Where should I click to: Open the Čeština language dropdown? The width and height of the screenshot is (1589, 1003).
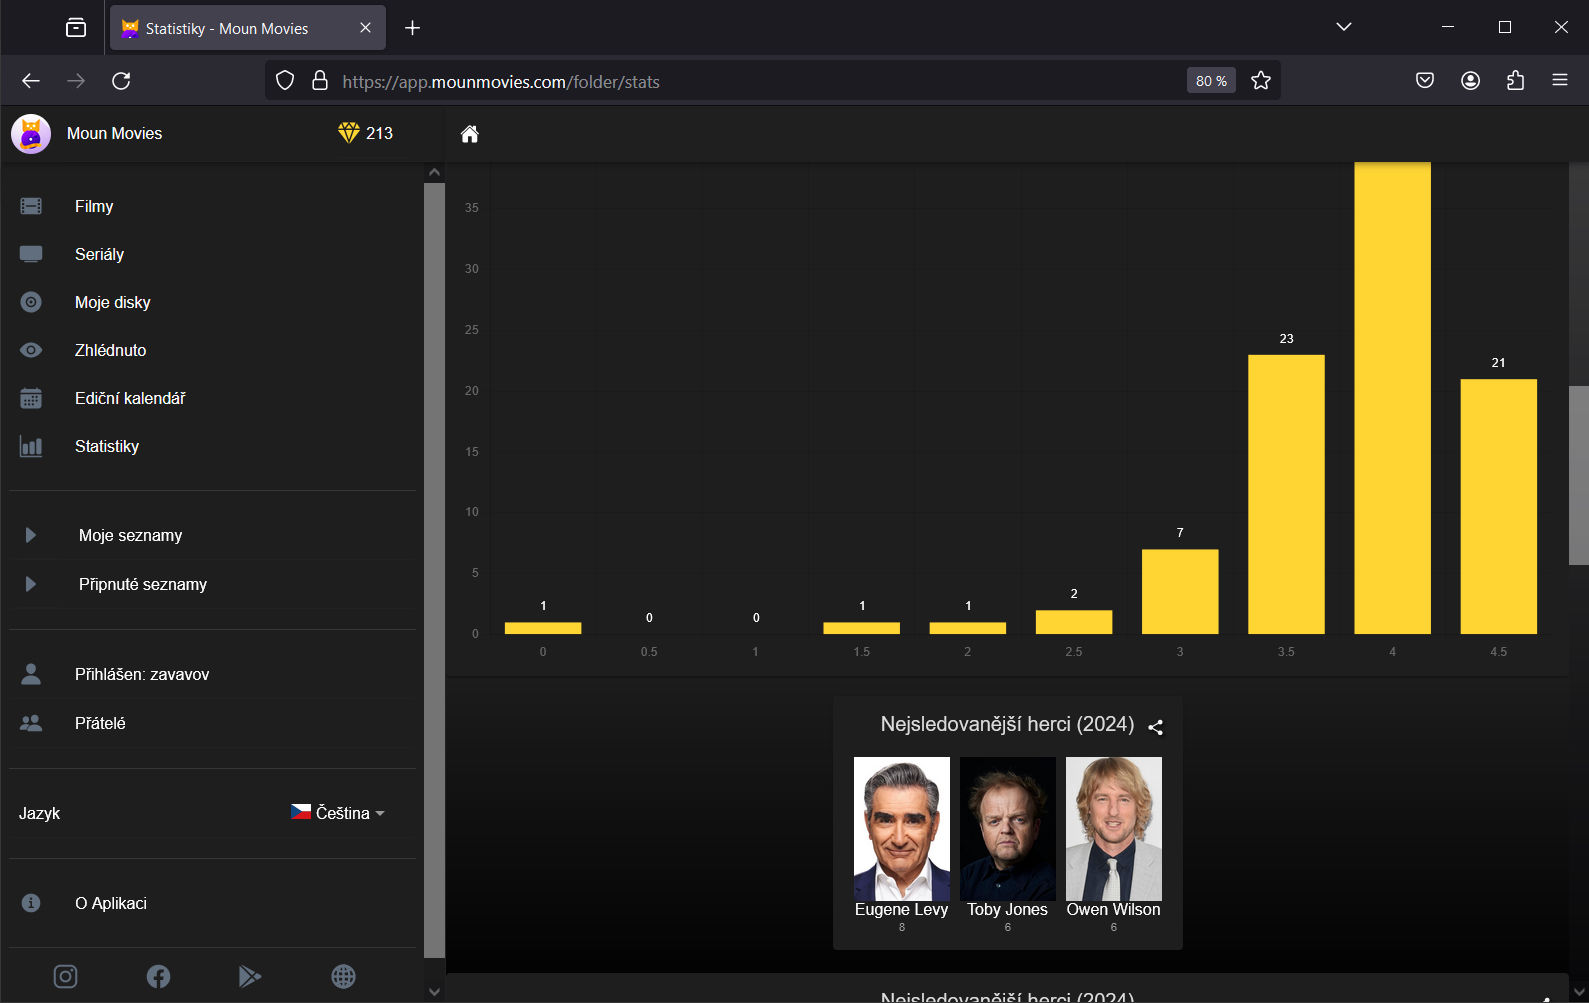point(338,813)
